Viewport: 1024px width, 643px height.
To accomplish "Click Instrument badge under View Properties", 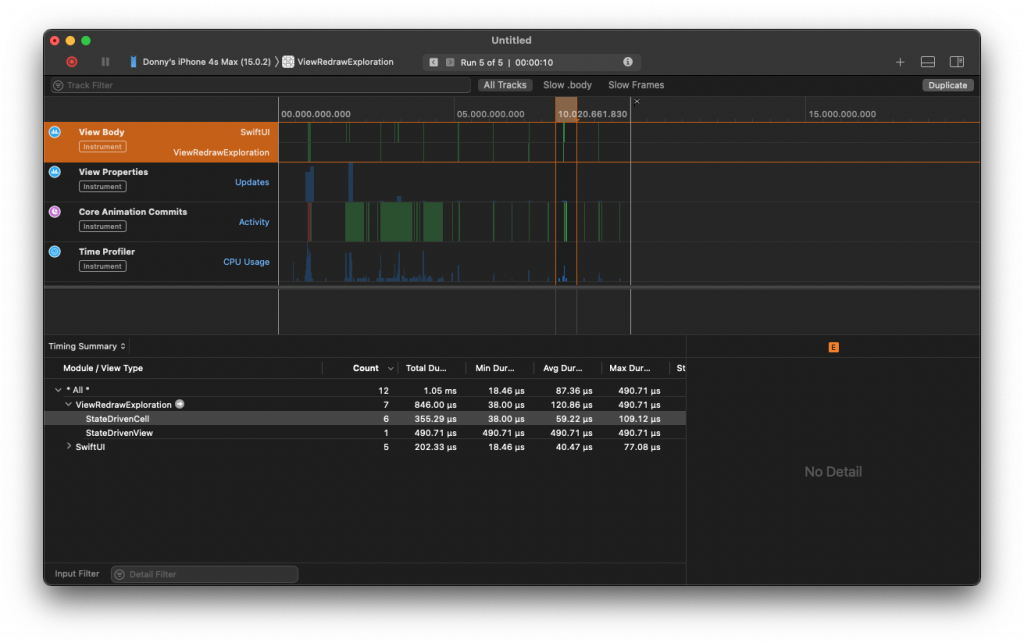I will pos(103,187).
